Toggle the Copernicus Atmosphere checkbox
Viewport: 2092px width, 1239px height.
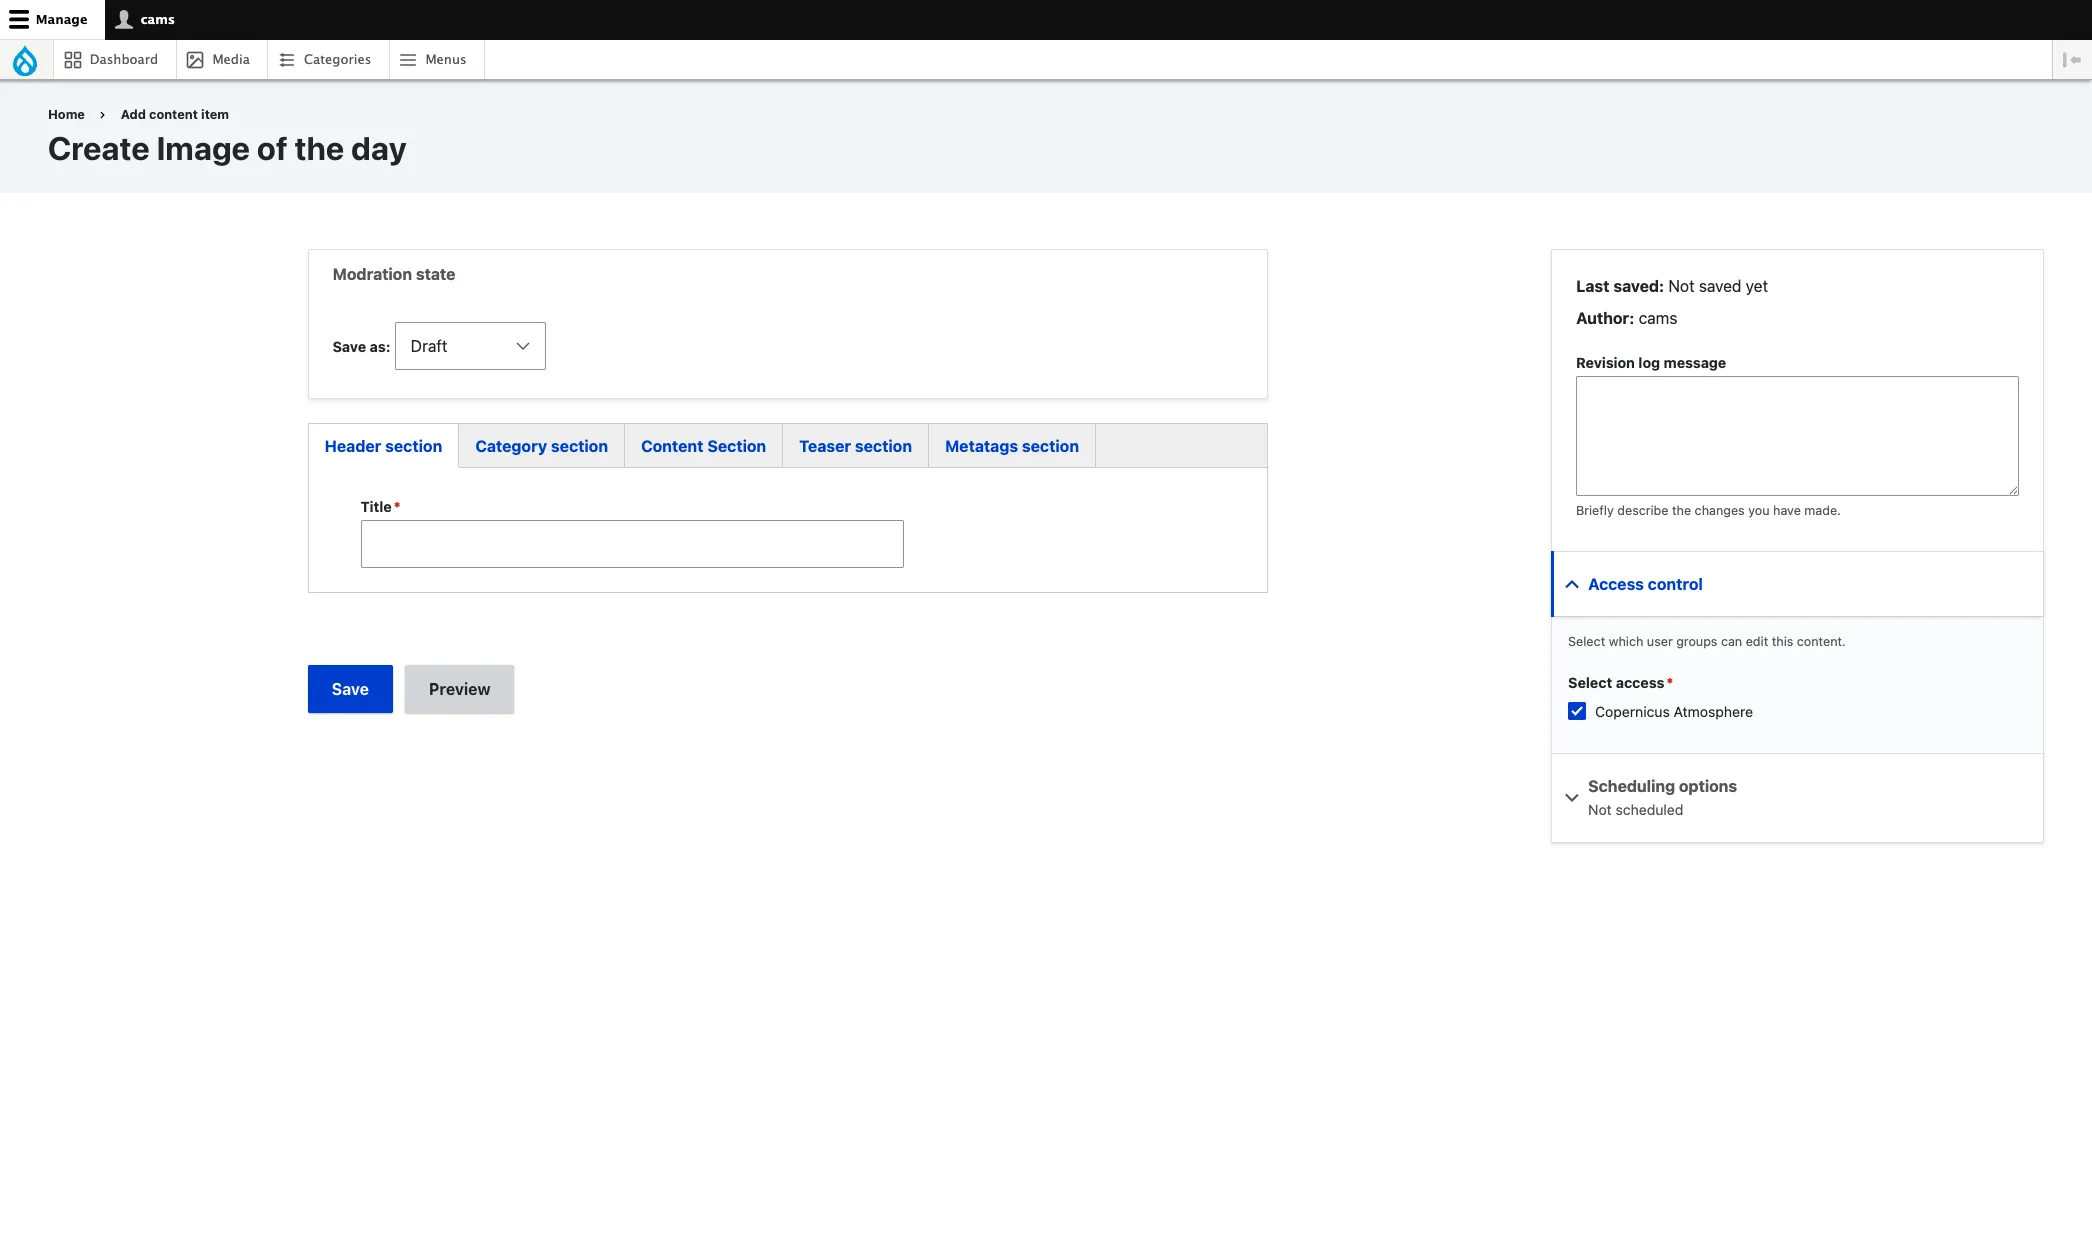pyautogui.click(x=1577, y=711)
